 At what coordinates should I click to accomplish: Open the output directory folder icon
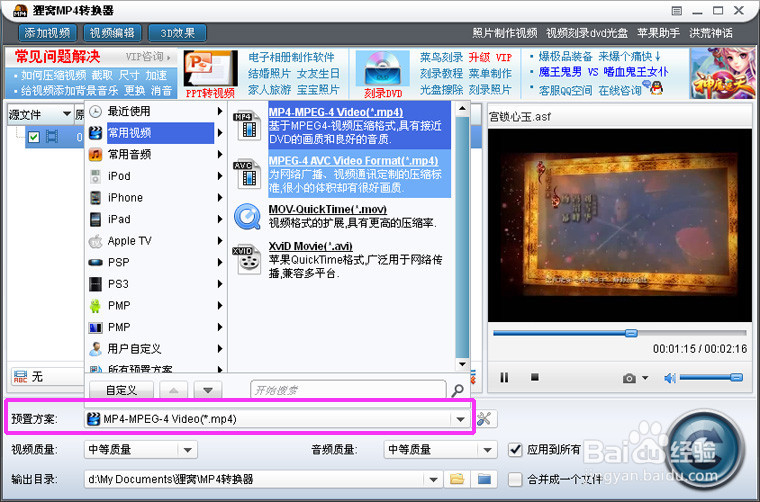tap(484, 479)
